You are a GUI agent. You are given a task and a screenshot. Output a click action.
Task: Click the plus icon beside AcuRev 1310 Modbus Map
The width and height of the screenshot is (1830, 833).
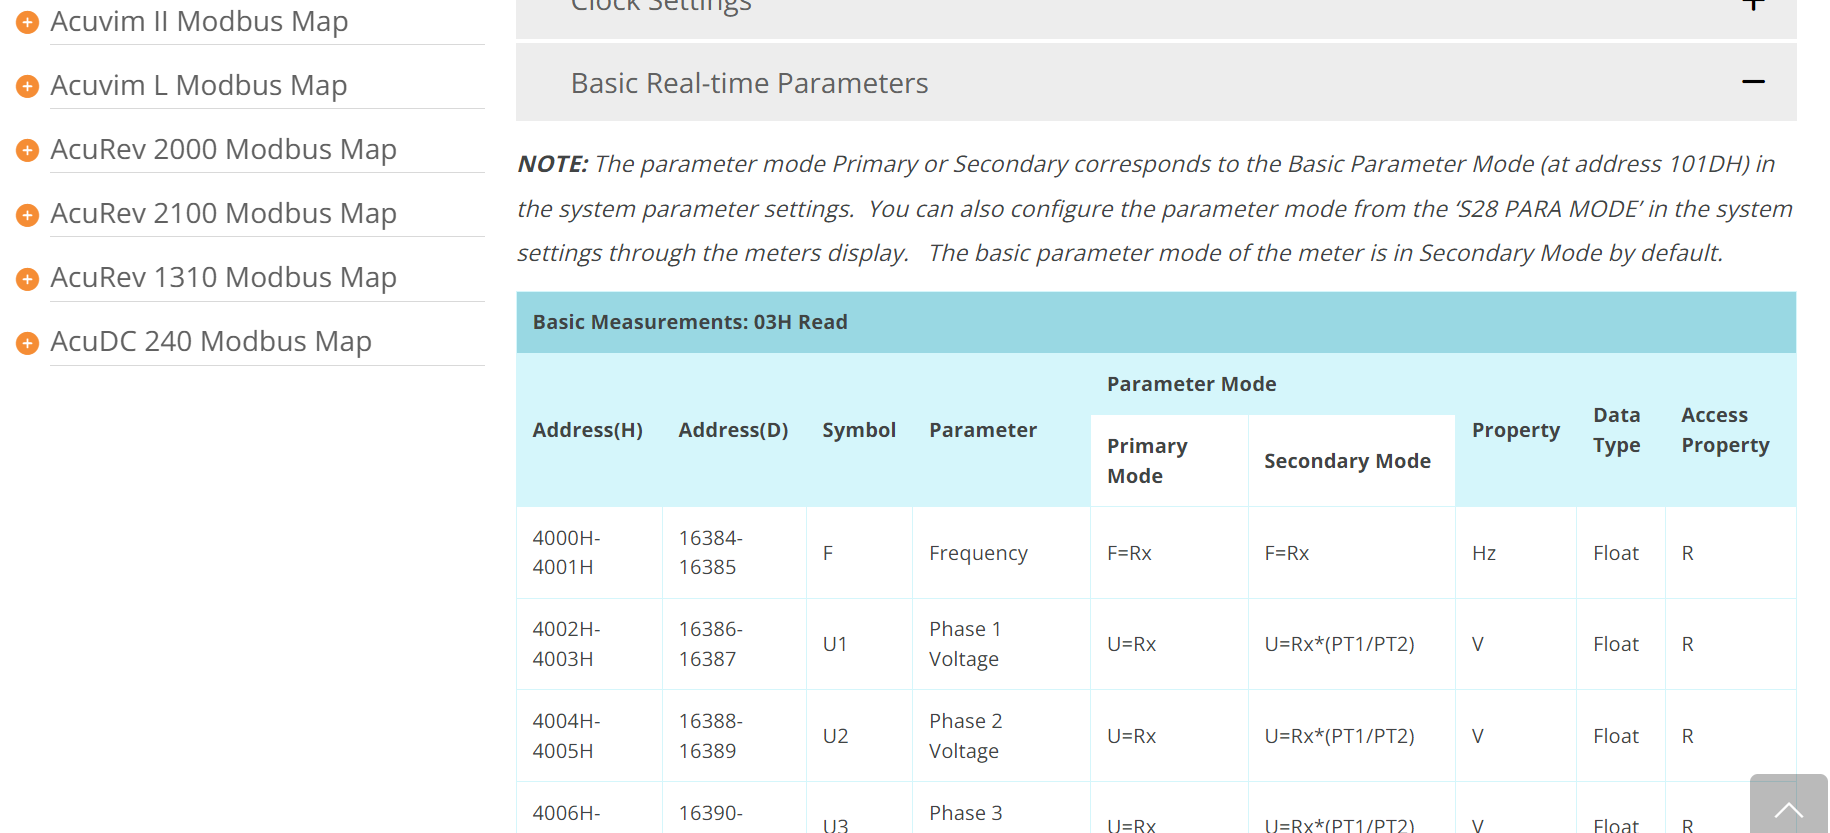(28, 278)
